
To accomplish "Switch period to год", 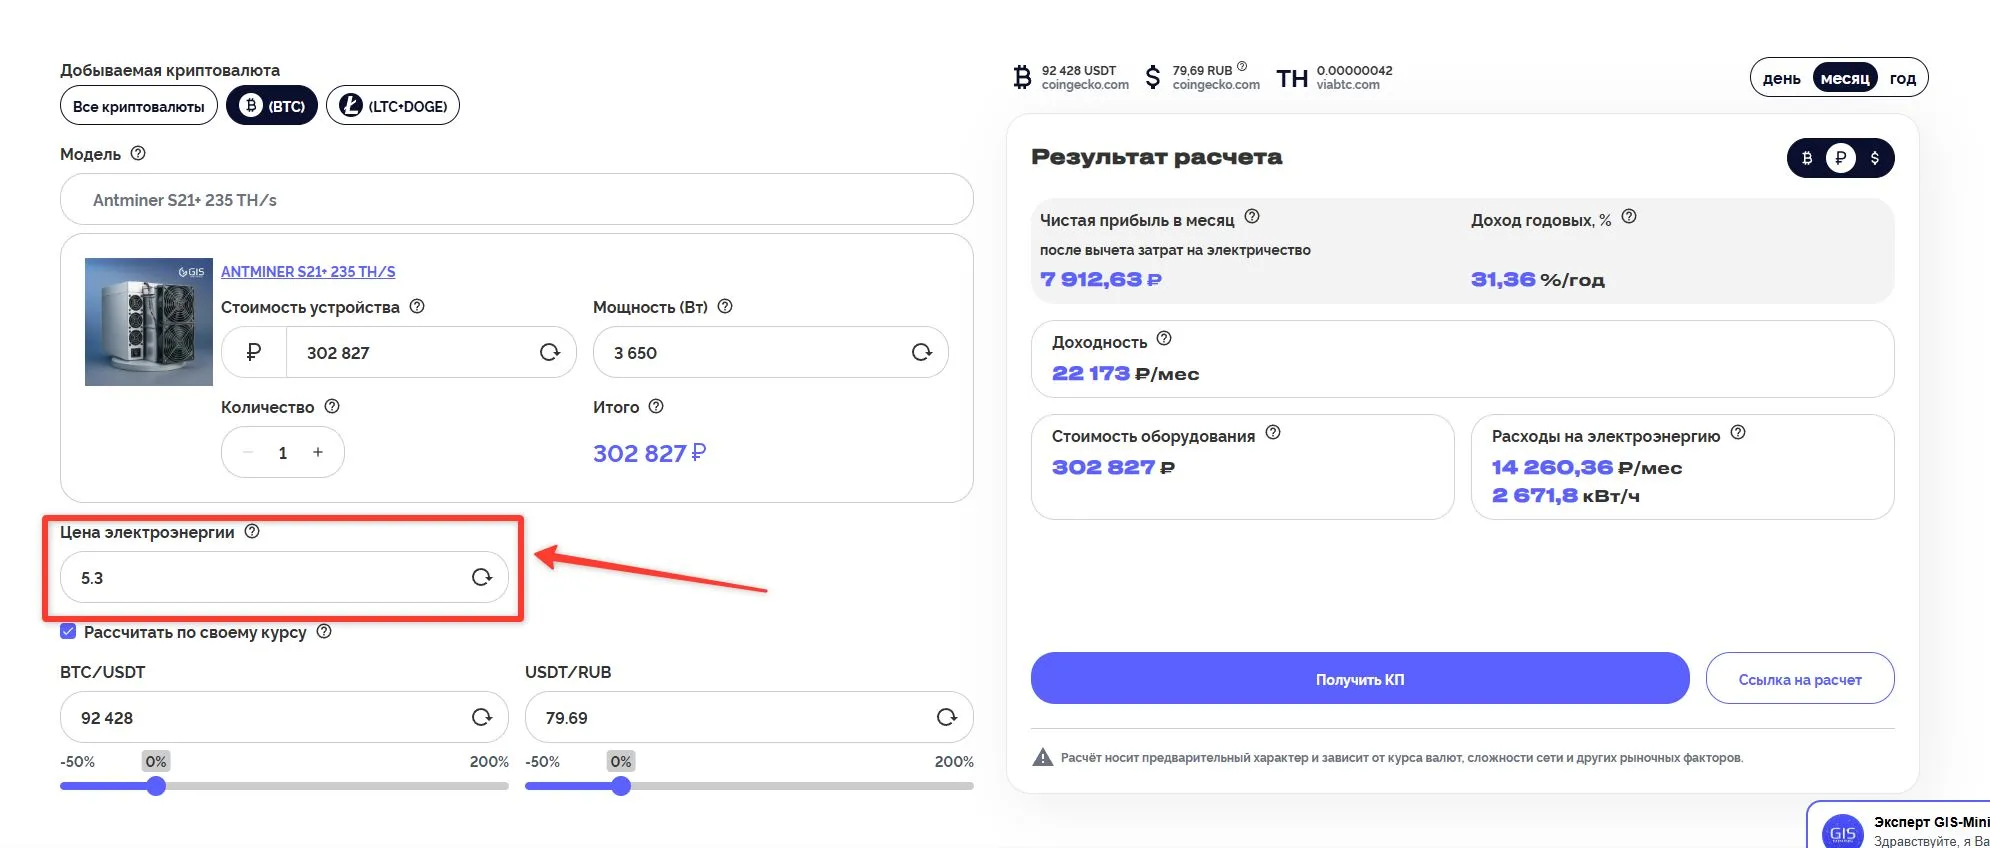I will pyautogui.click(x=1902, y=78).
